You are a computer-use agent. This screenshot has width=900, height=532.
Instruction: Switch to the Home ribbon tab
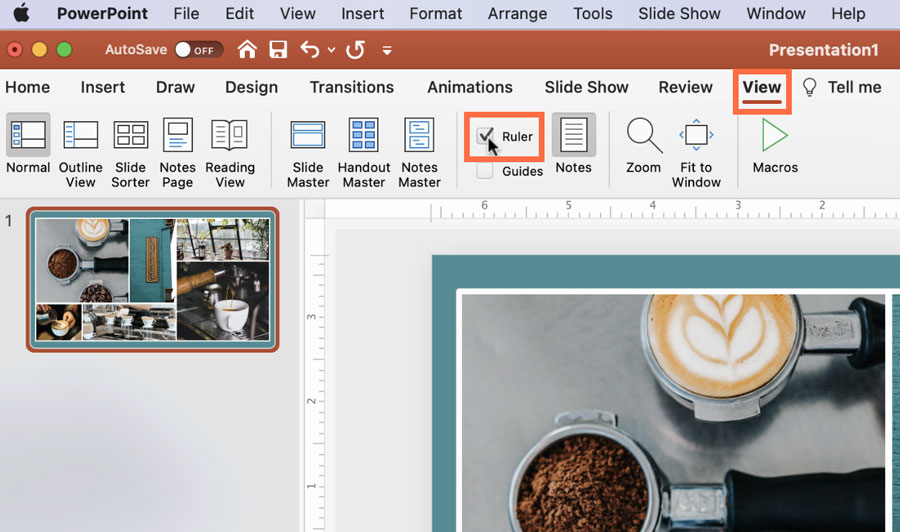pyautogui.click(x=28, y=87)
